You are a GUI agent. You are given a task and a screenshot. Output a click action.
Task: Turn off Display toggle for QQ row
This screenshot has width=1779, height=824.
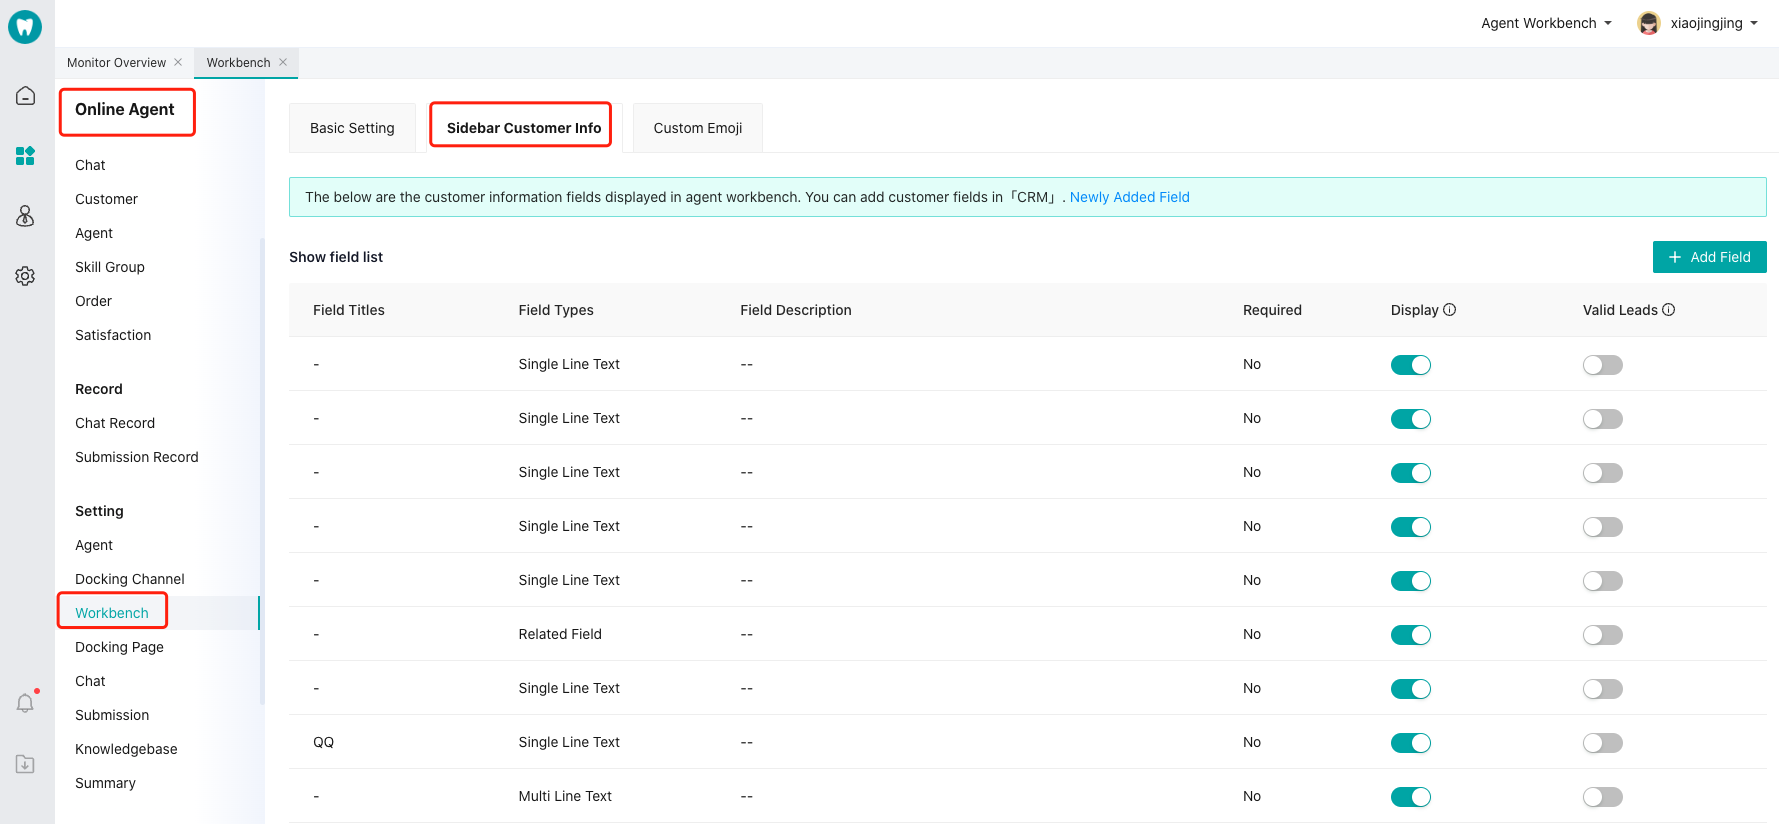(x=1411, y=743)
